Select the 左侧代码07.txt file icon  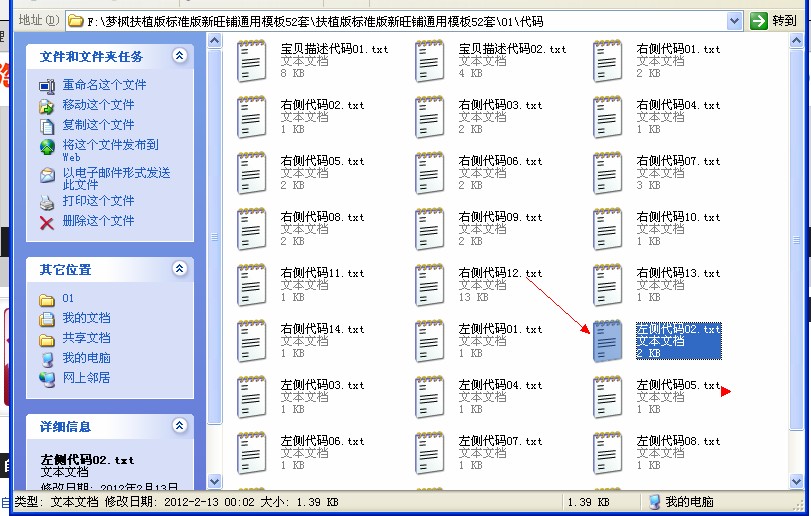pyautogui.click(x=430, y=453)
